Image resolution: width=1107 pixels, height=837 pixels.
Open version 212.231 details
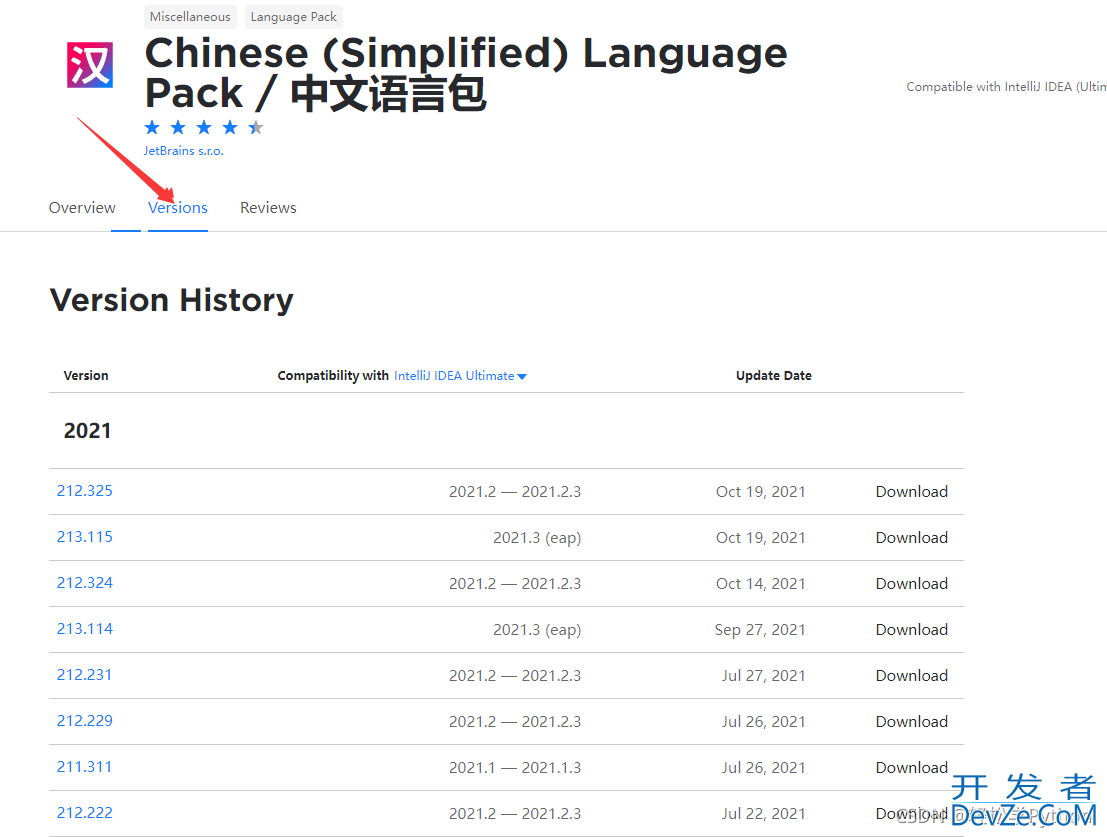(x=84, y=675)
